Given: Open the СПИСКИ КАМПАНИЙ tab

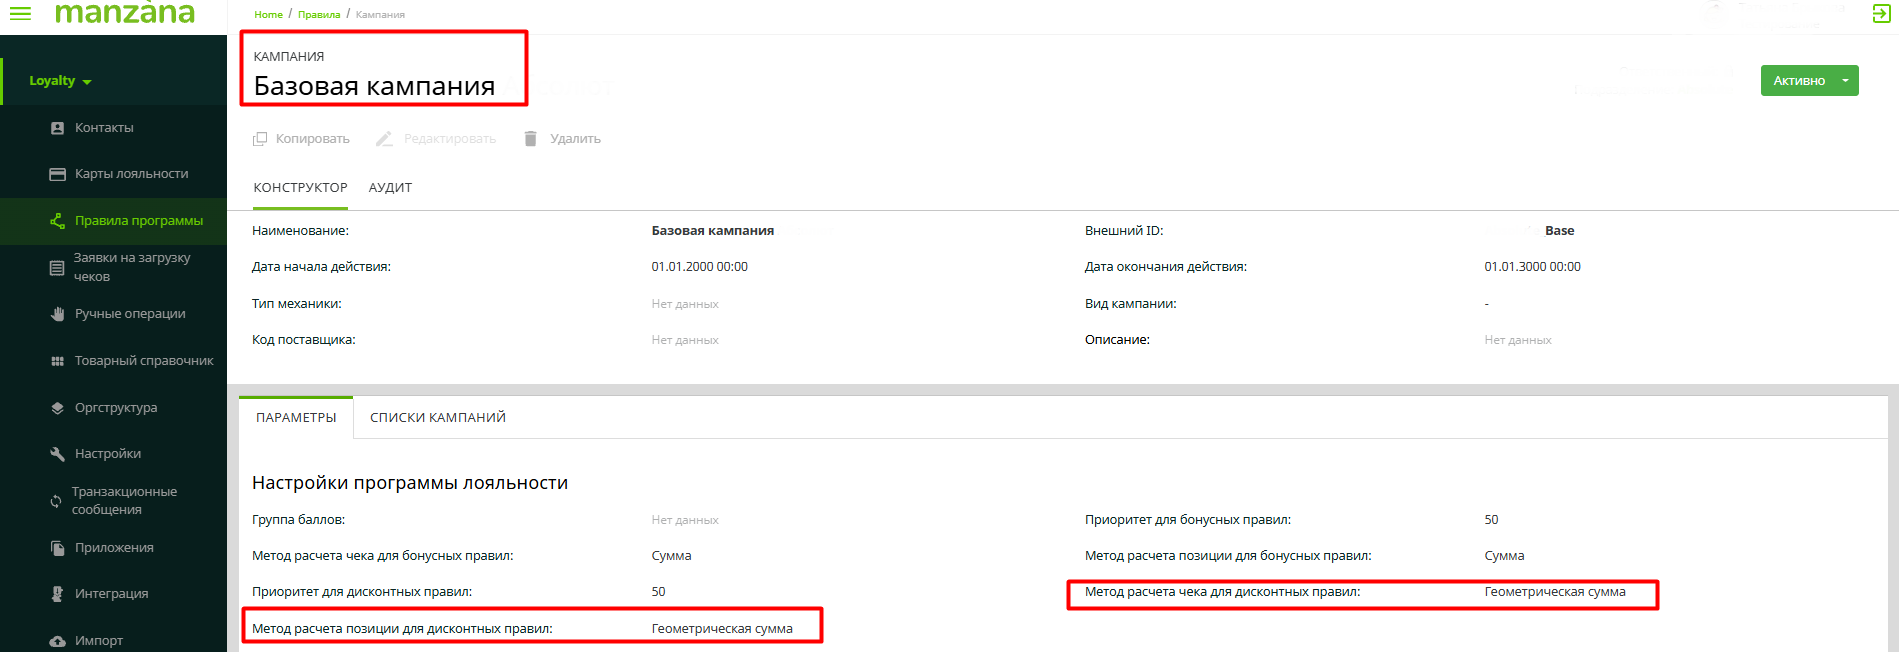Looking at the screenshot, I should tap(438, 418).
